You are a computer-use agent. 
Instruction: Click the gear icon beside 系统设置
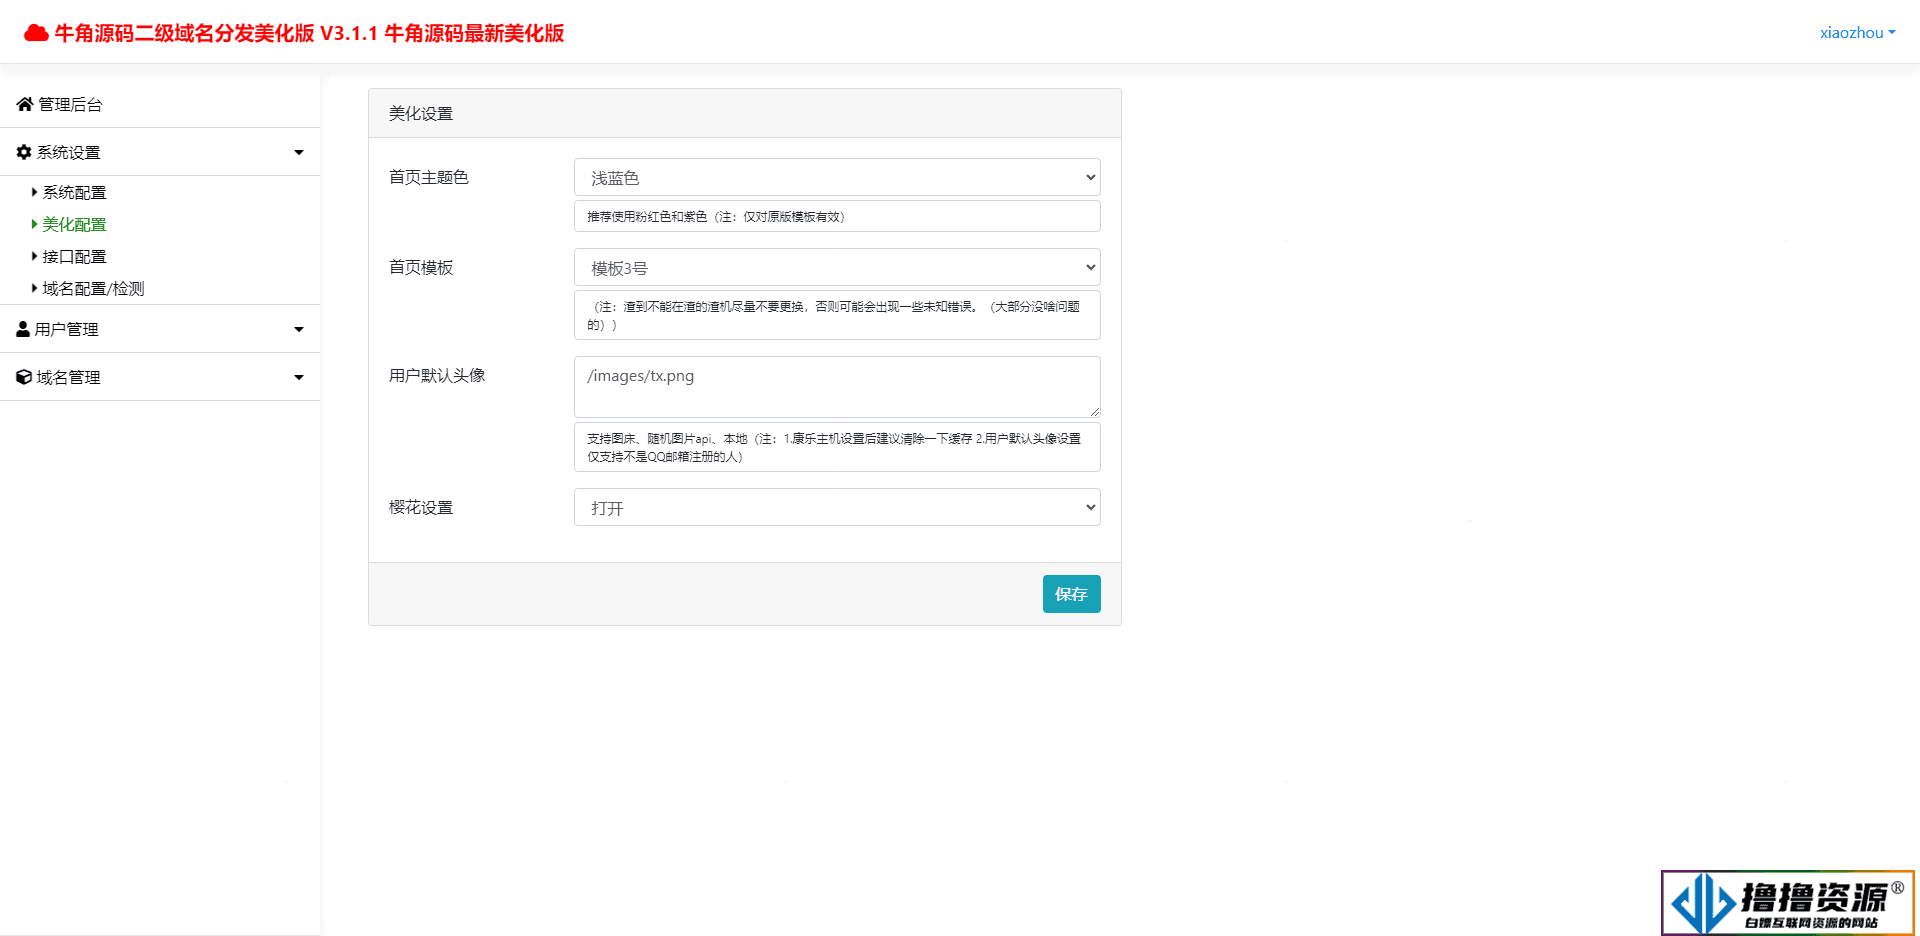tap(24, 152)
